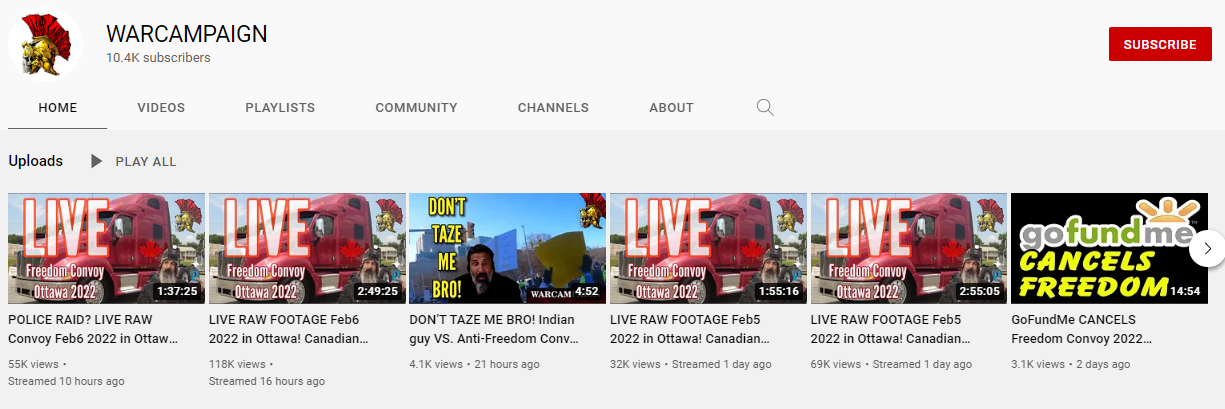The image size is (1225, 409).
Task: Open the Playlists tab
Action: 280,107
